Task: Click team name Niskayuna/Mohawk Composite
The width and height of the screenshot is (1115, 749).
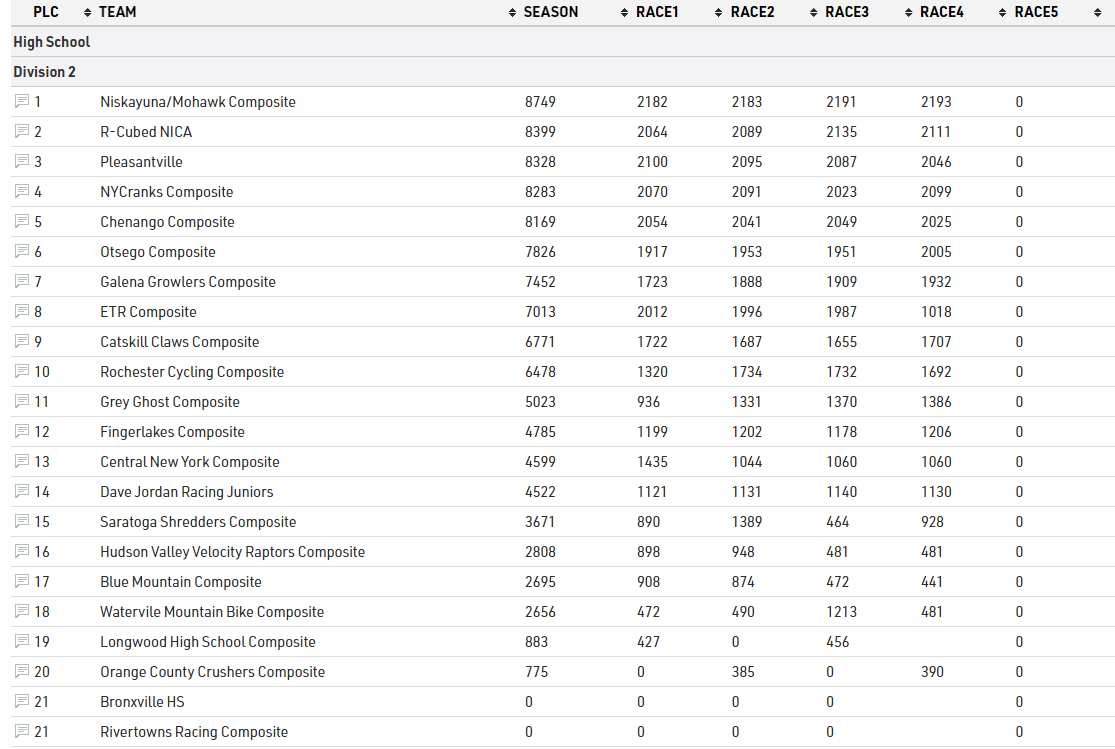Action: point(198,102)
